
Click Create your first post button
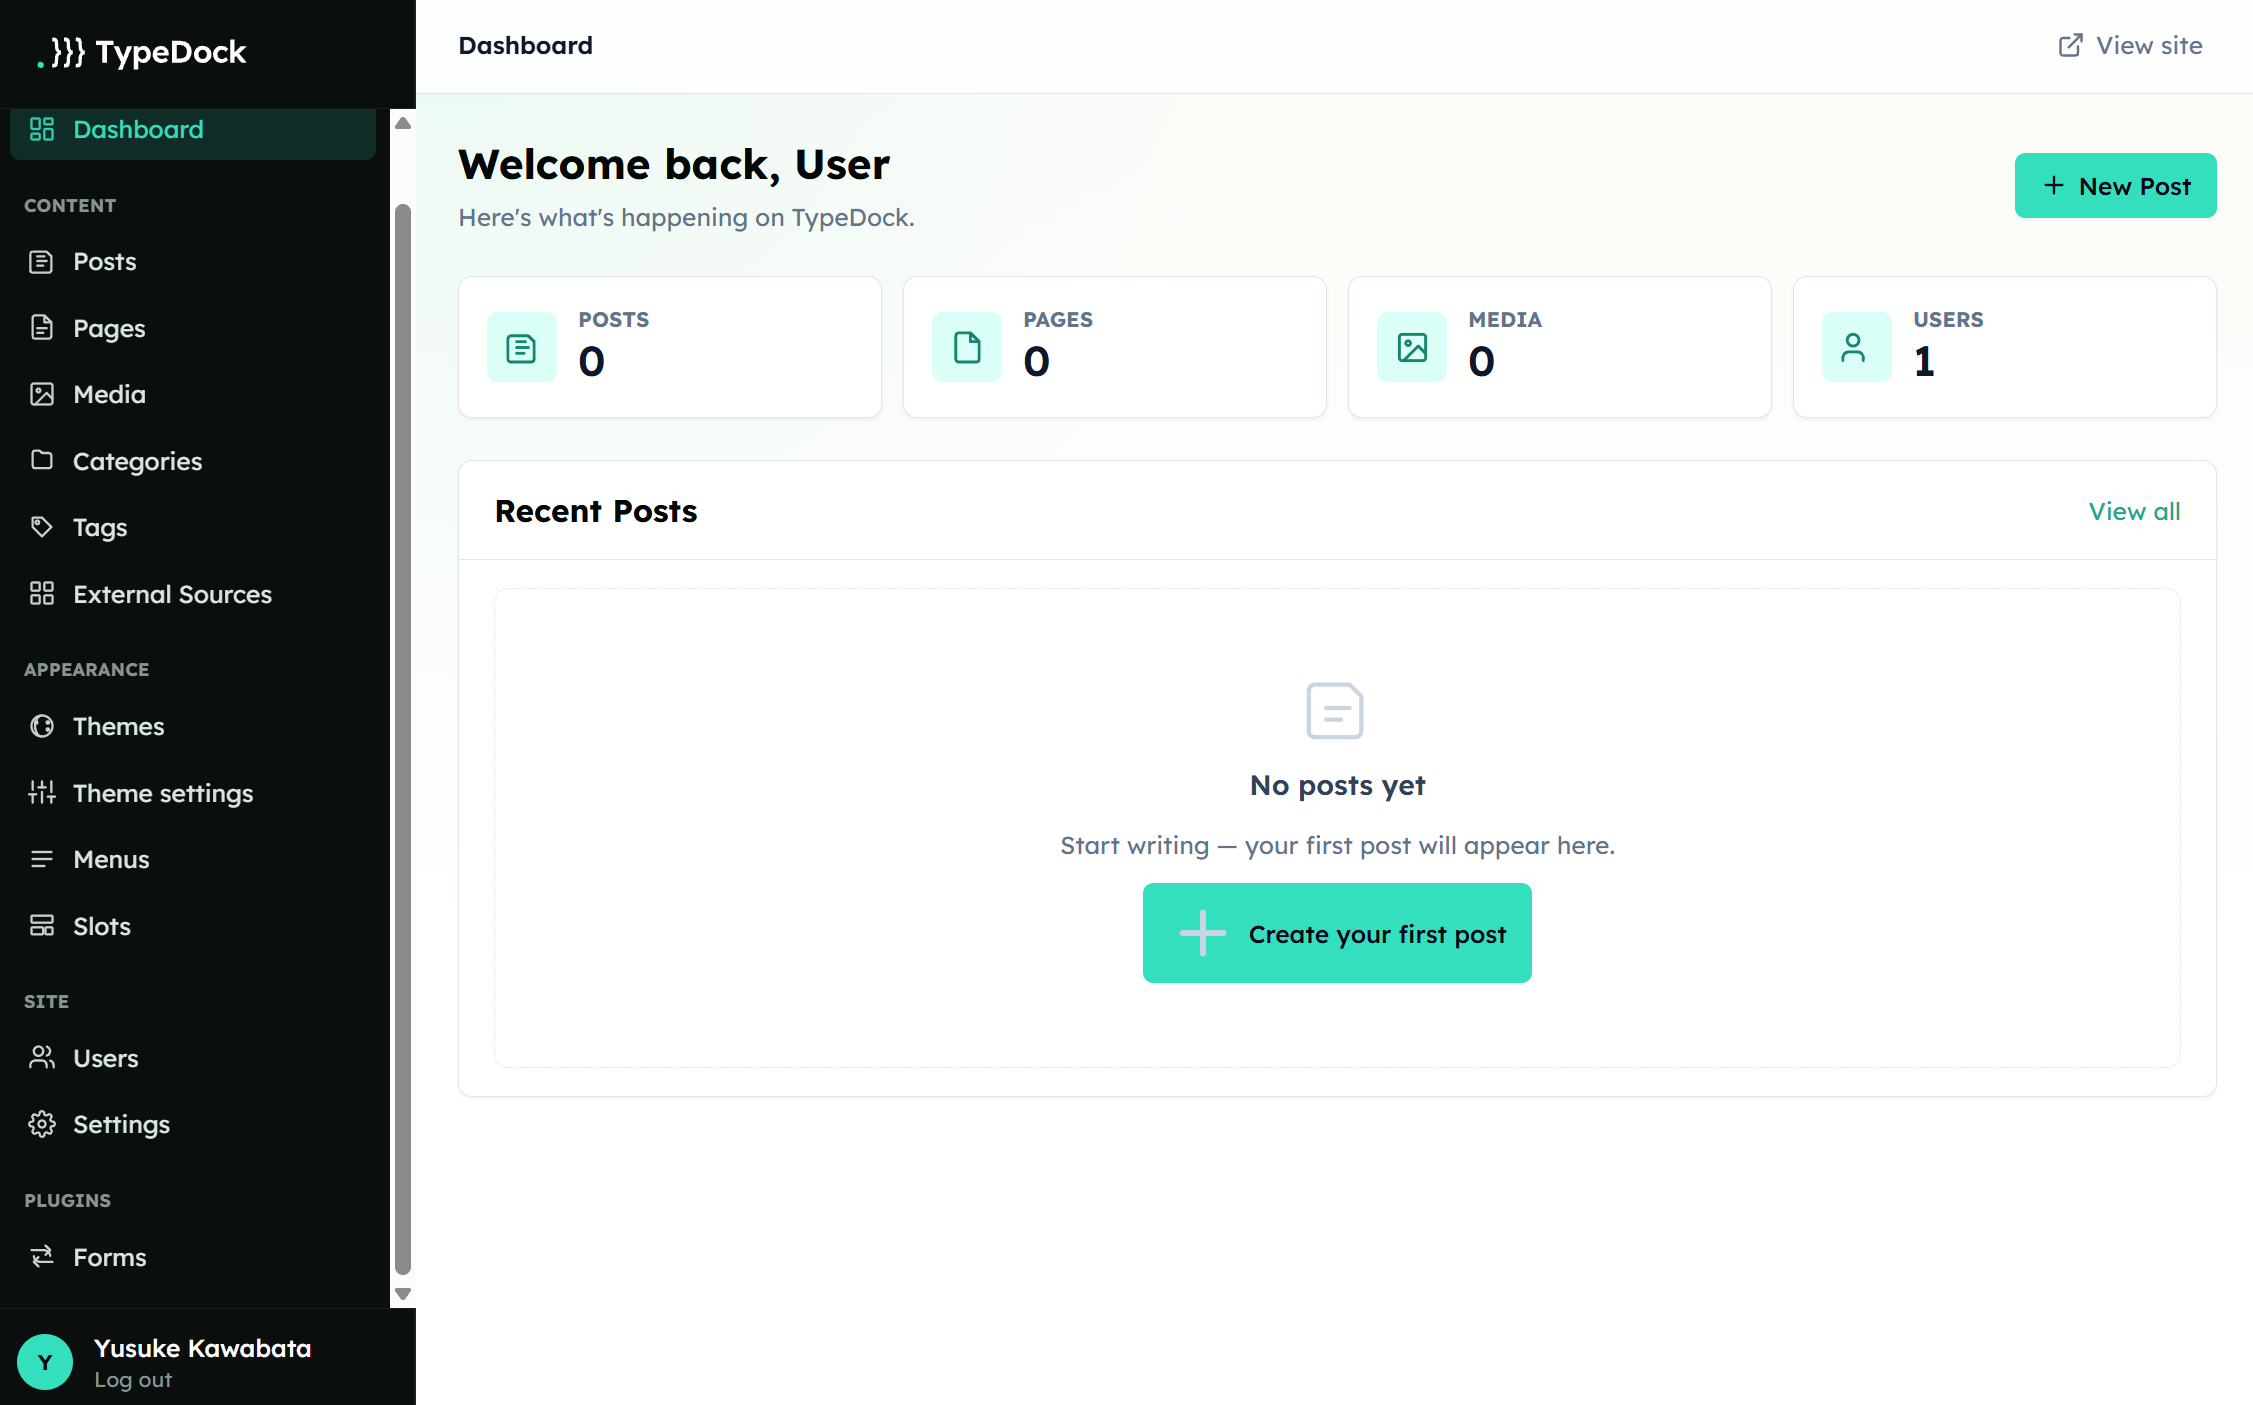pos(1337,933)
